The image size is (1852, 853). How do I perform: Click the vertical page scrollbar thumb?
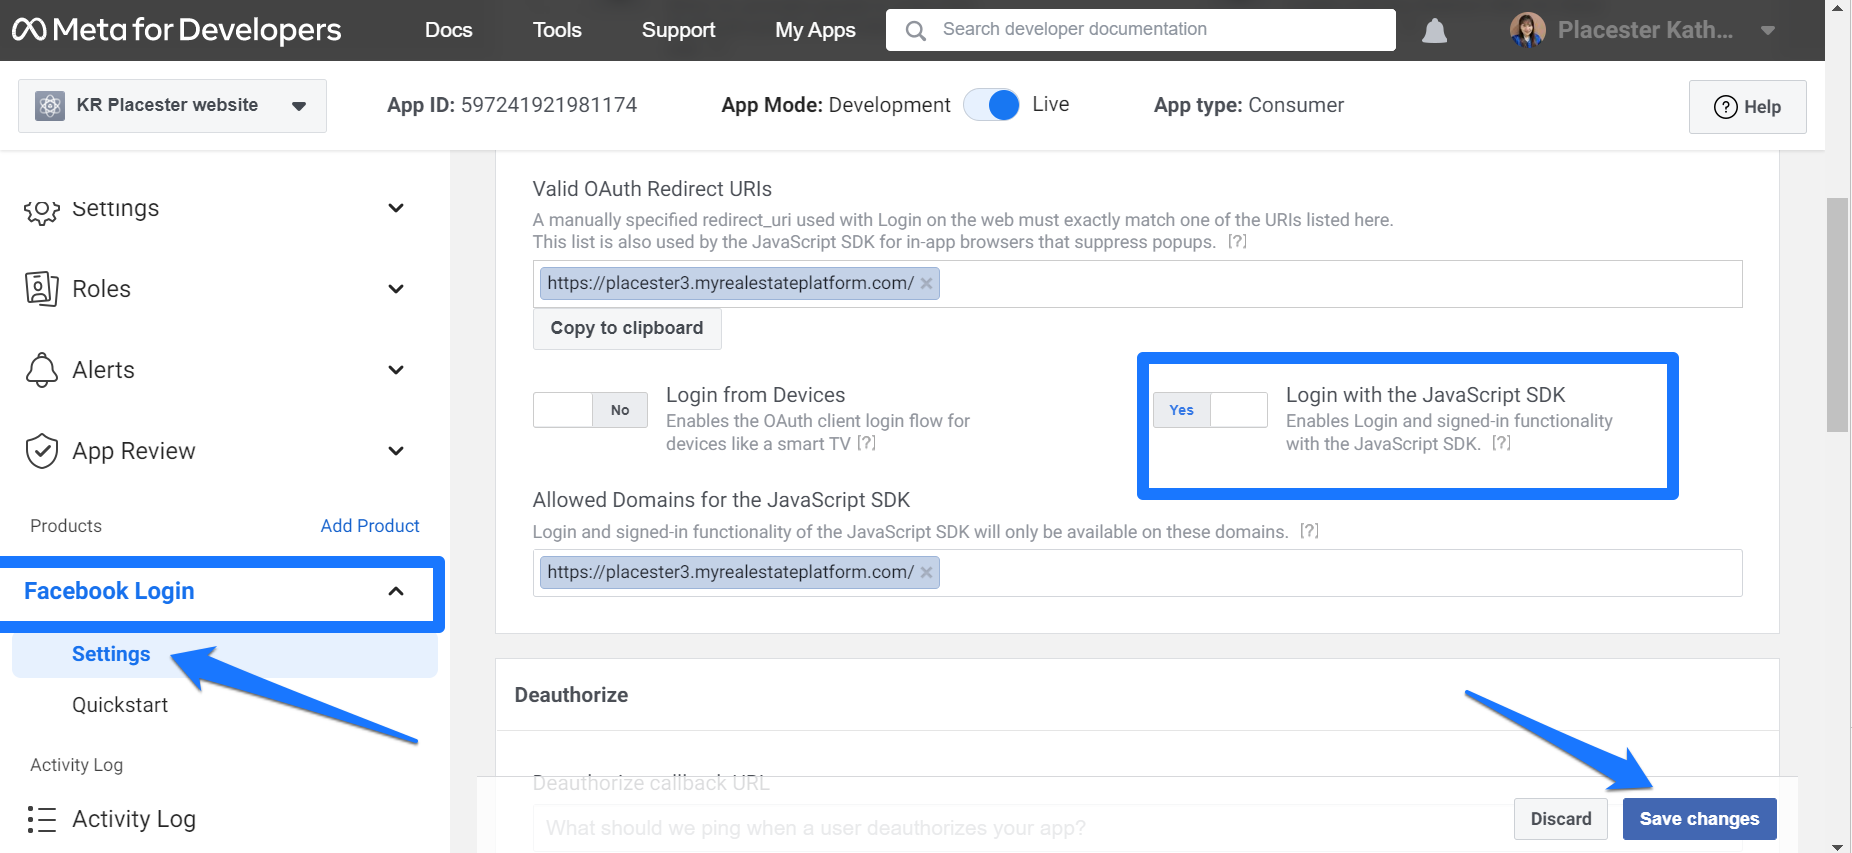click(x=1838, y=314)
